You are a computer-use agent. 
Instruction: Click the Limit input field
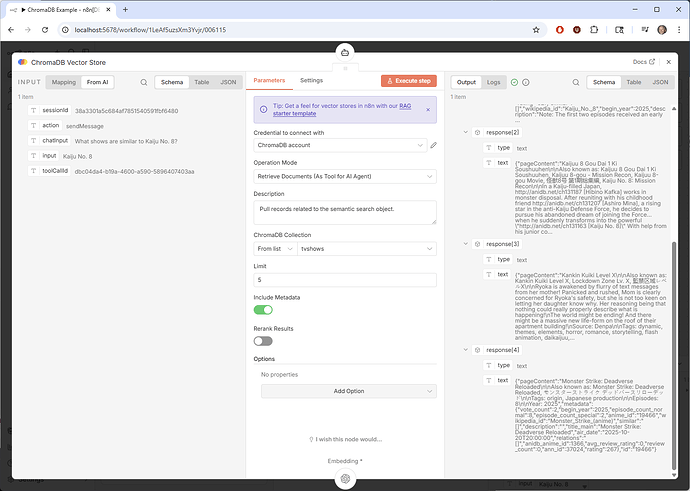coord(345,280)
